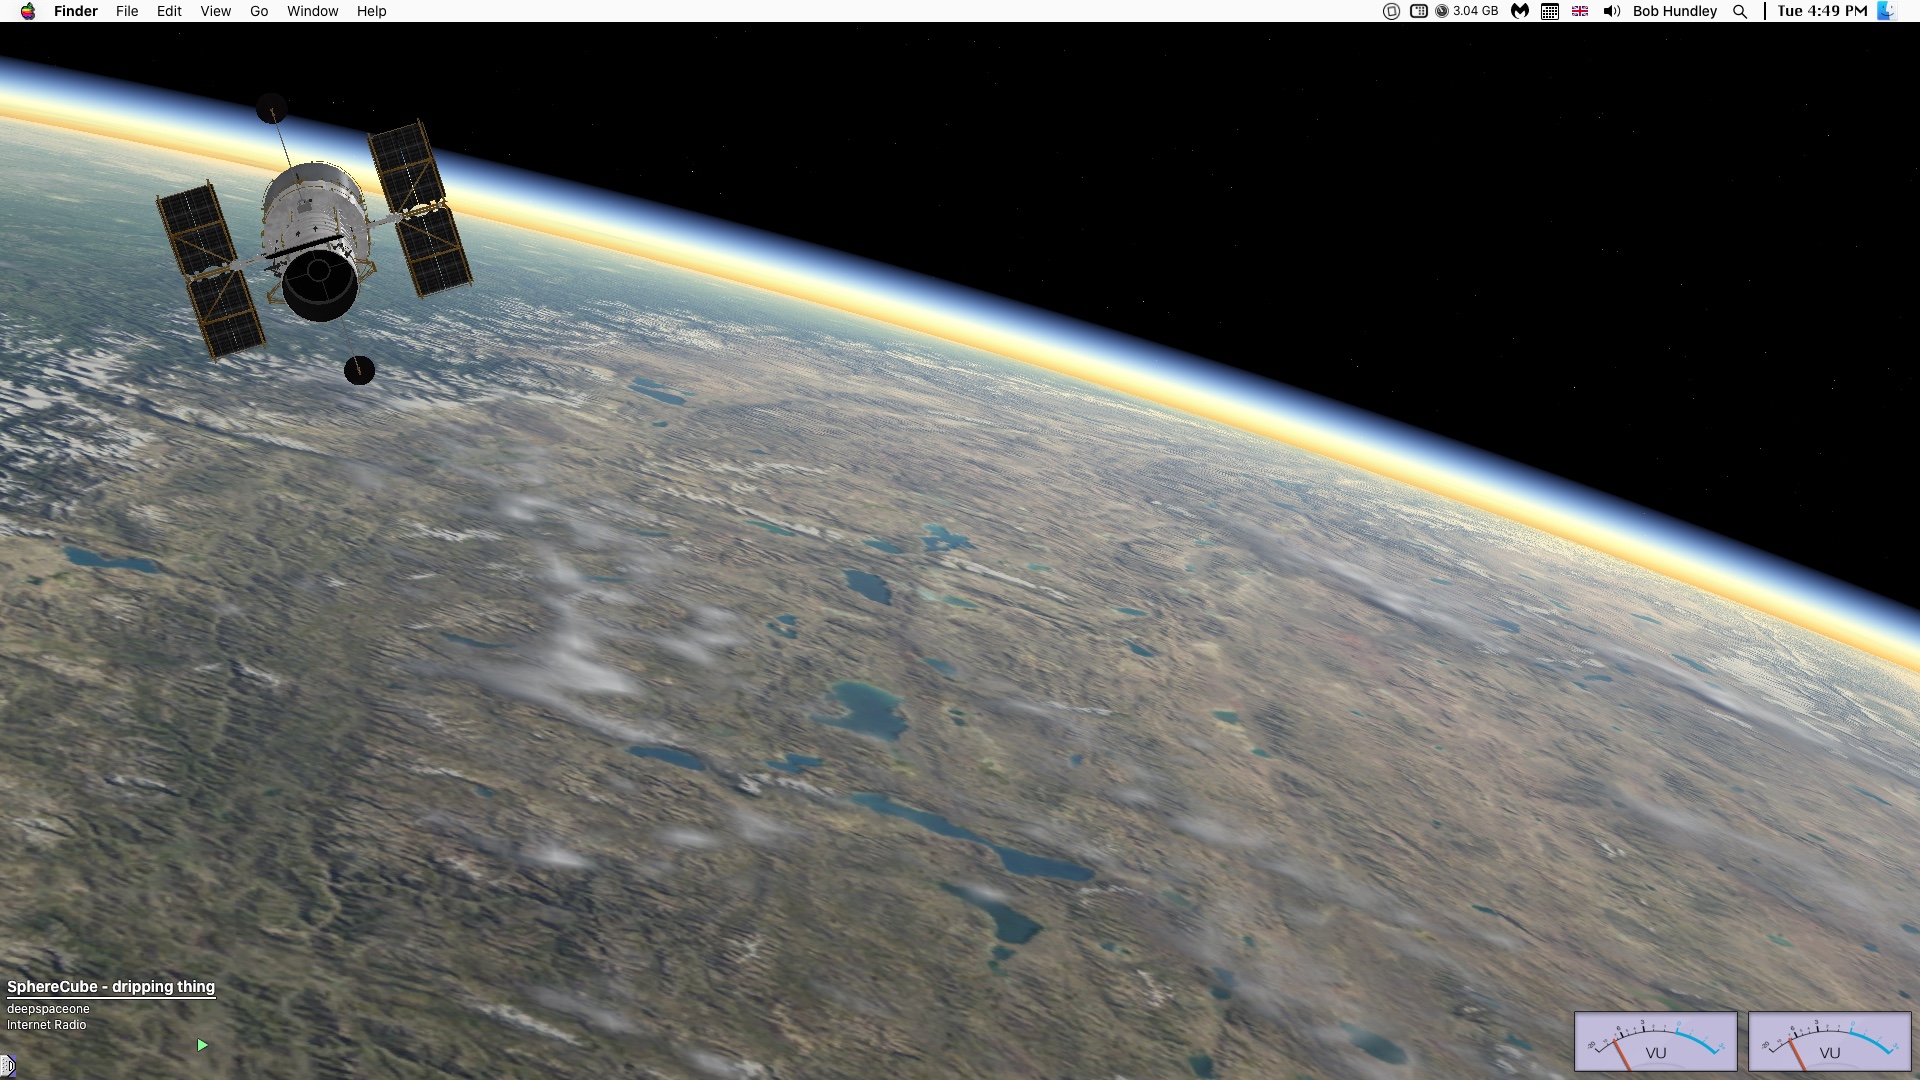Open the Window menu
The width and height of the screenshot is (1920, 1080).
[313, 11]
